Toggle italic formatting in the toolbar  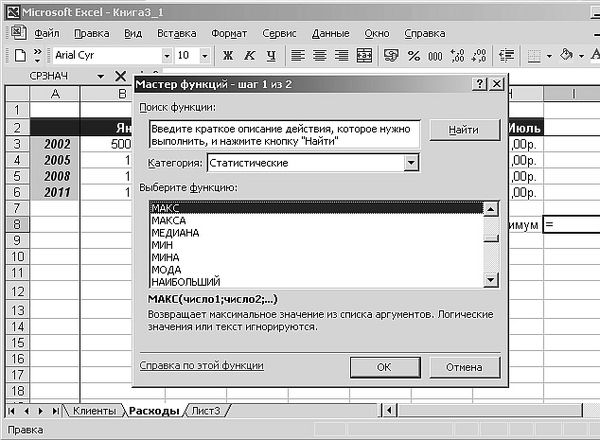249,55
